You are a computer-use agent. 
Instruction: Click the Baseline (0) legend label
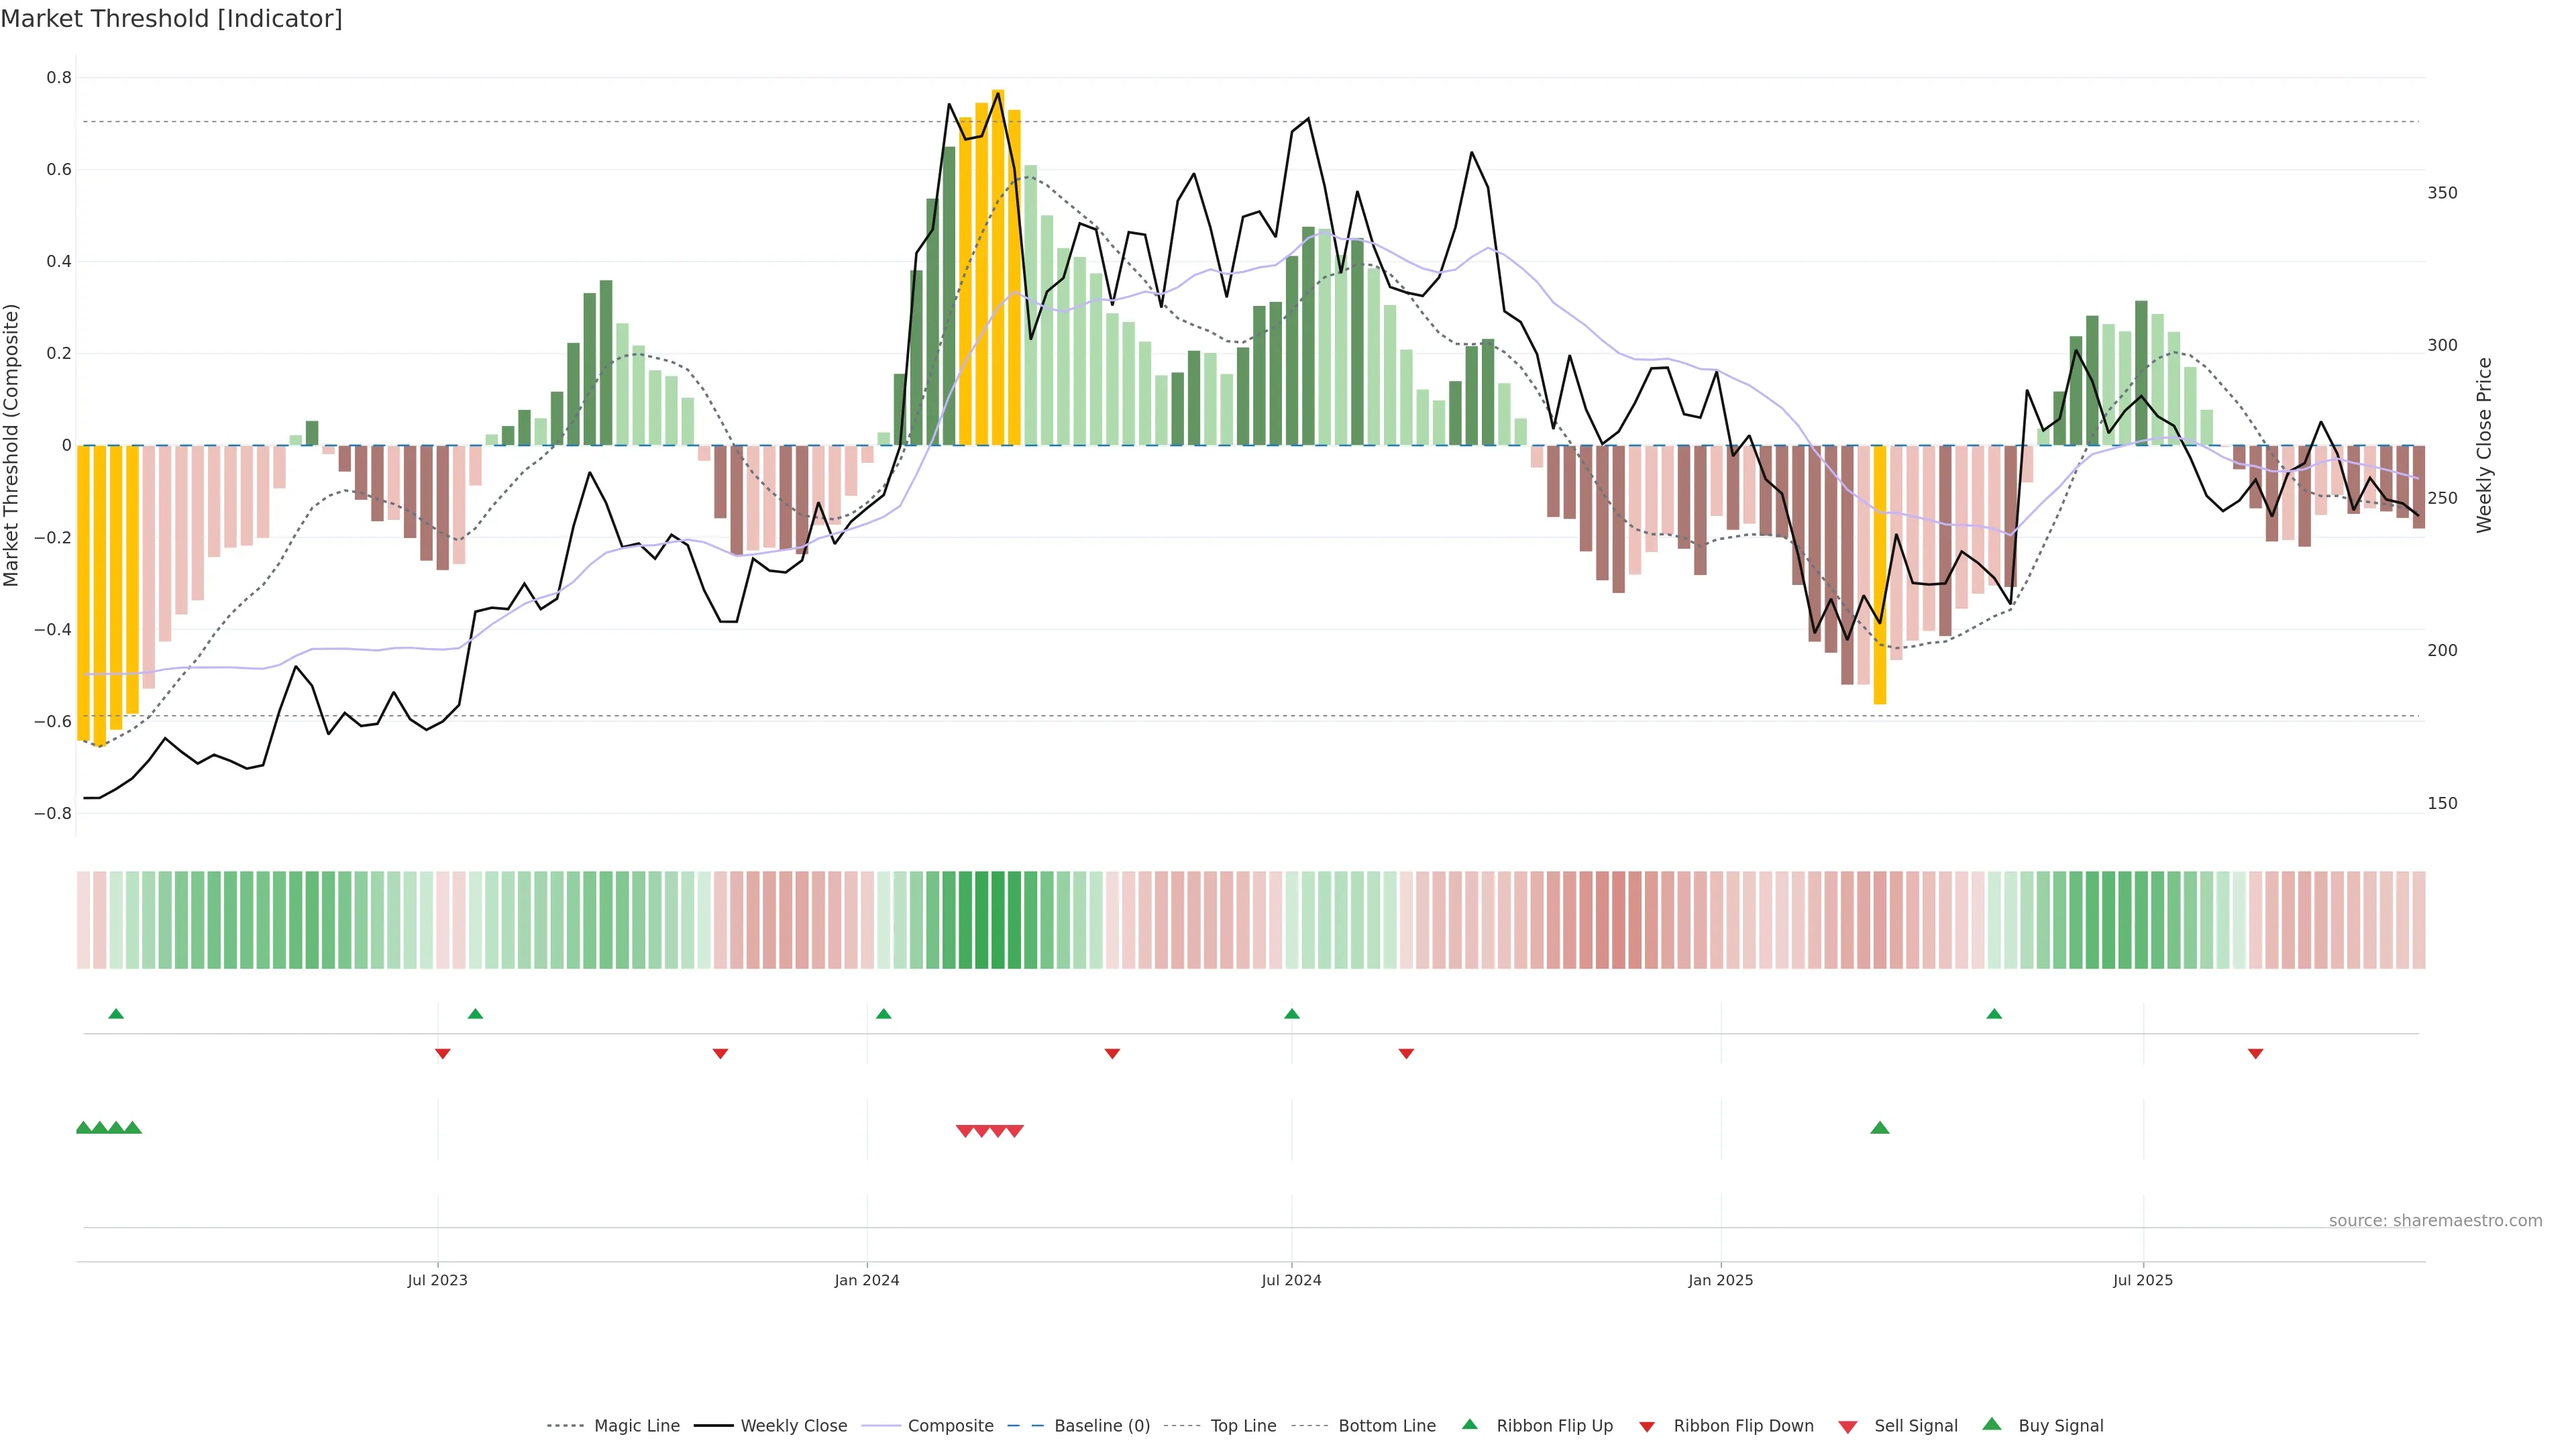[1102, 1426]
